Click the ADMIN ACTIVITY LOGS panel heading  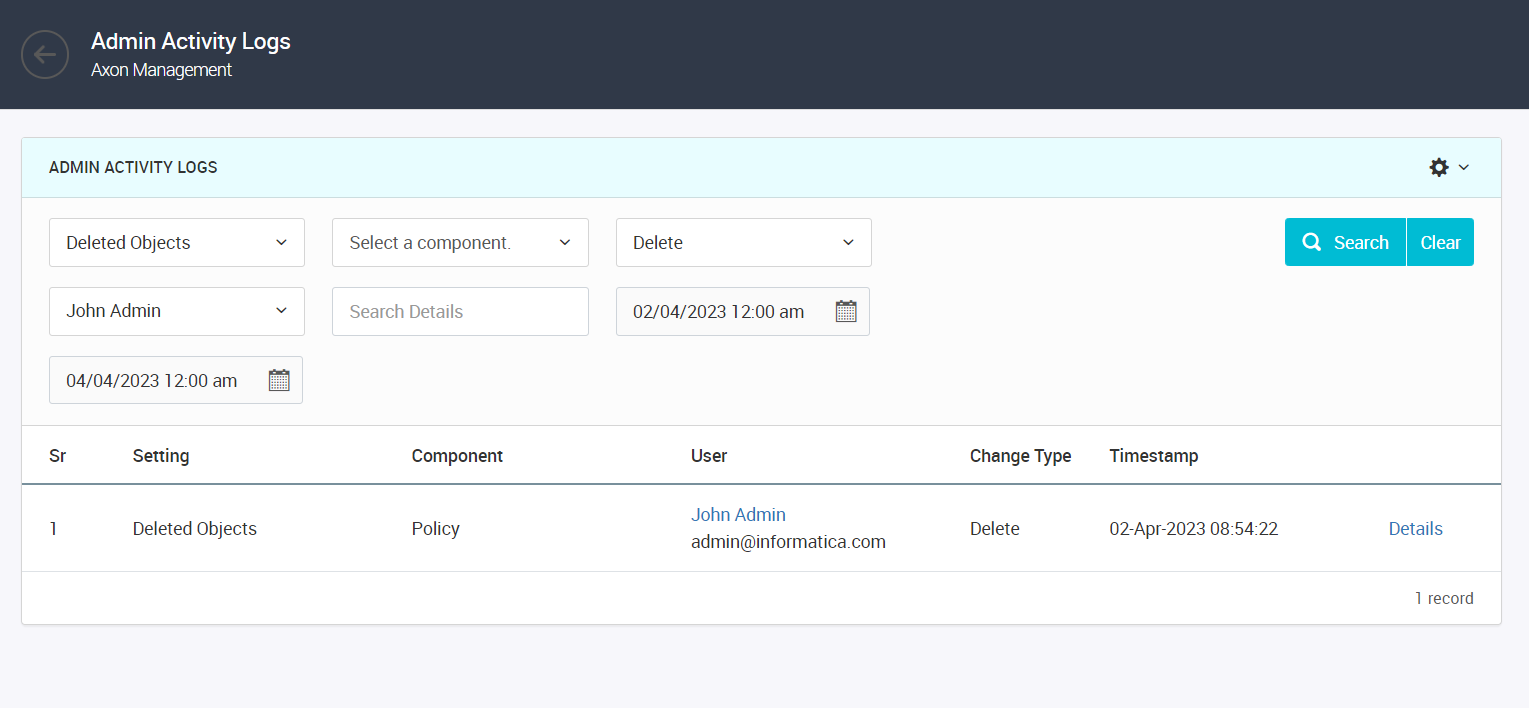[133, 167]
